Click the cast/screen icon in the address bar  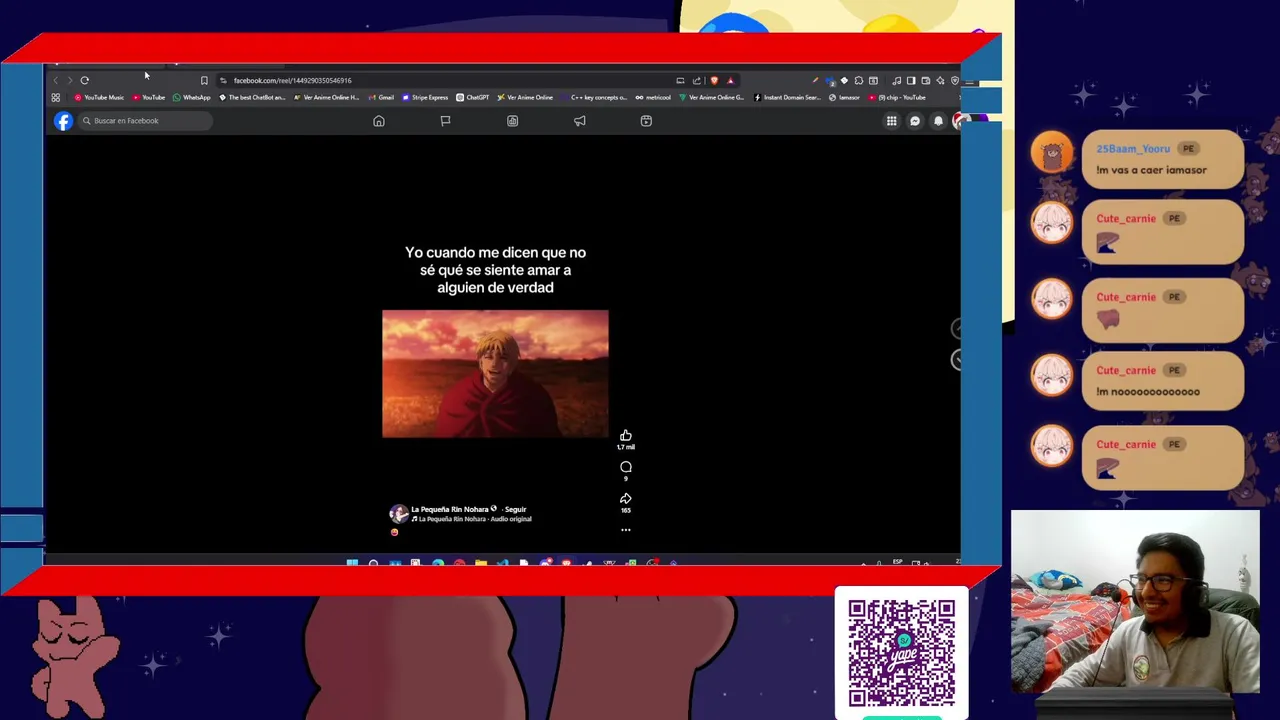click(x=680, y=80)
